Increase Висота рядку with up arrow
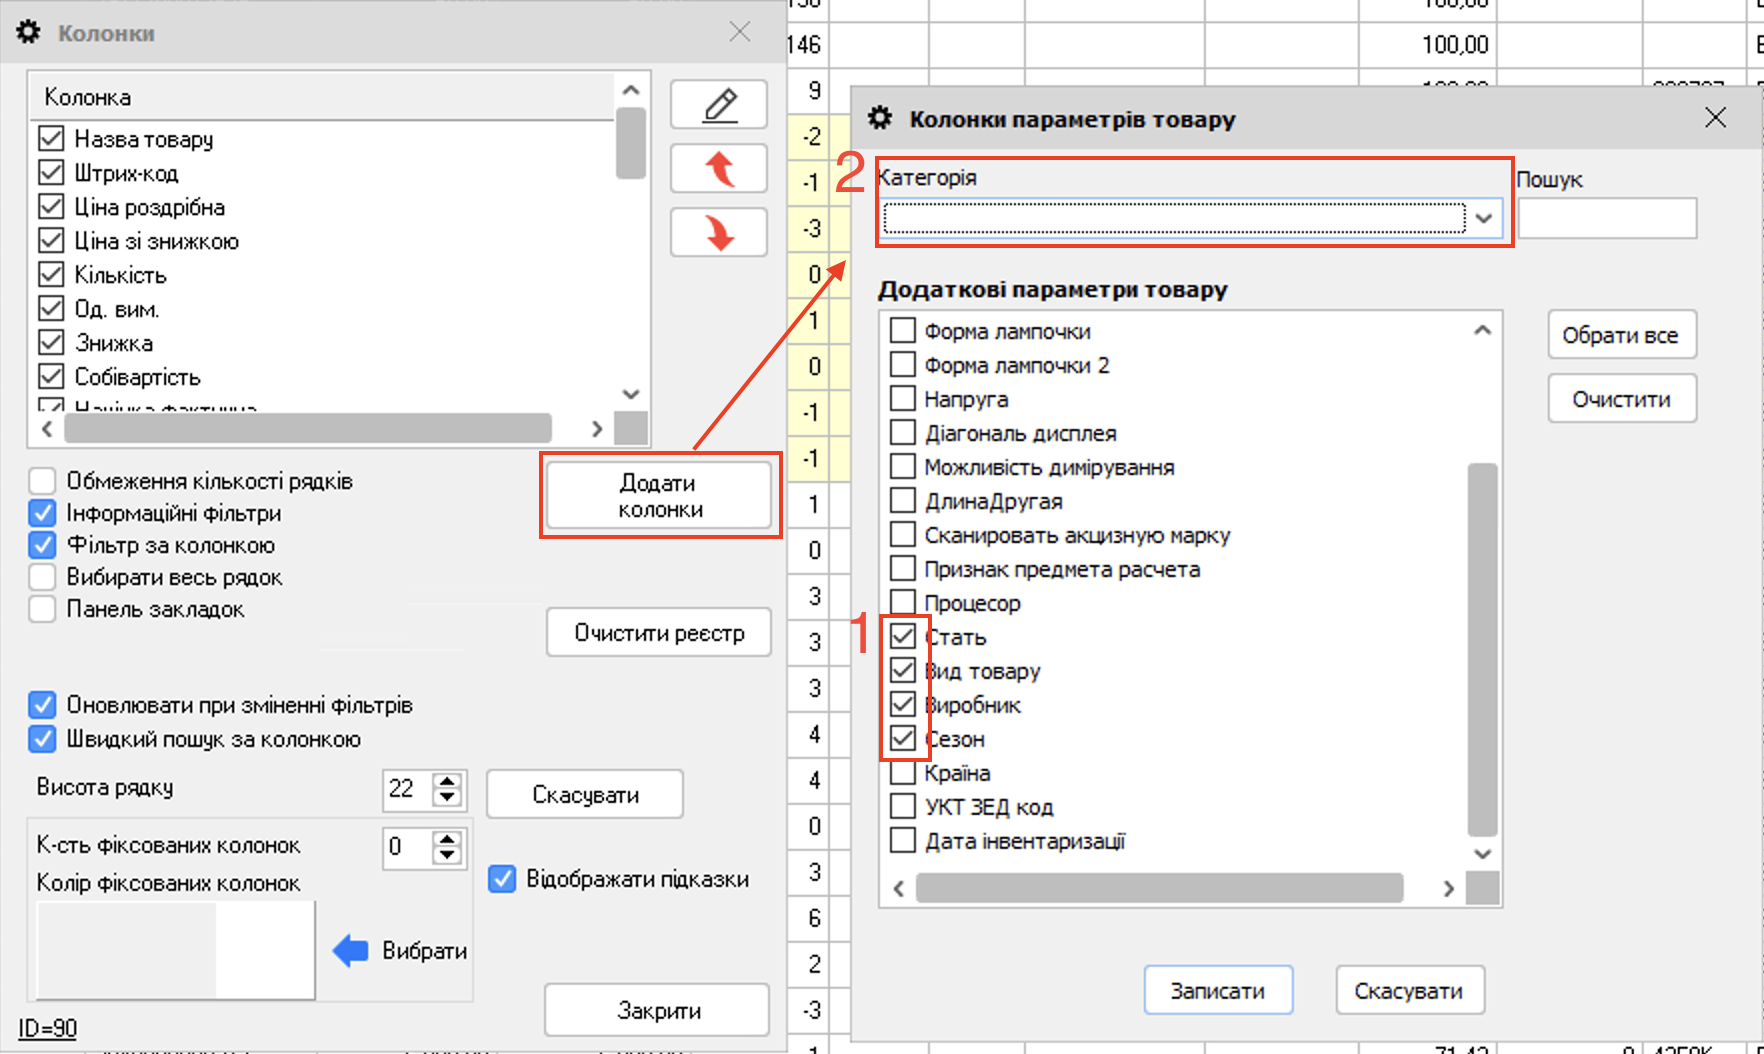This screenshot has height=1054, width=1764. [x=447, y=781]
